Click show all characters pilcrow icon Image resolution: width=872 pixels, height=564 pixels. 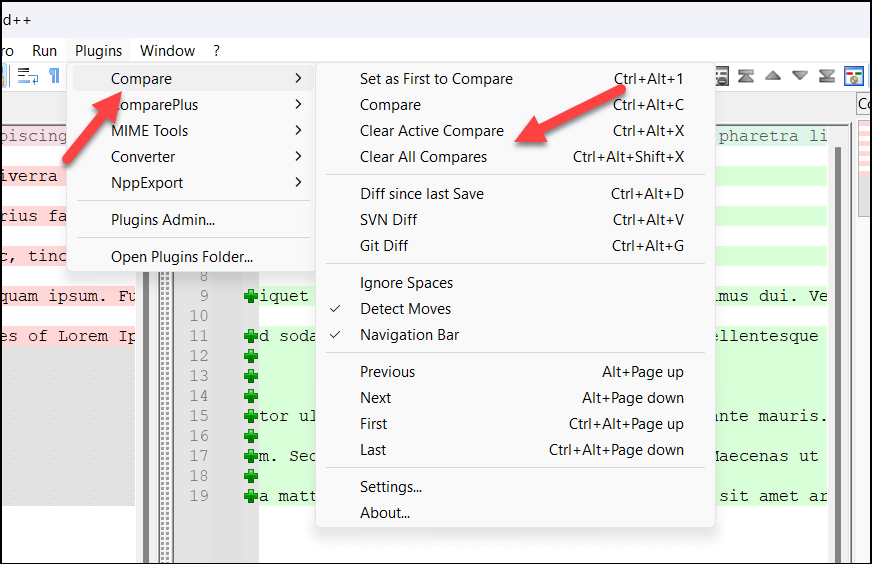54,76
